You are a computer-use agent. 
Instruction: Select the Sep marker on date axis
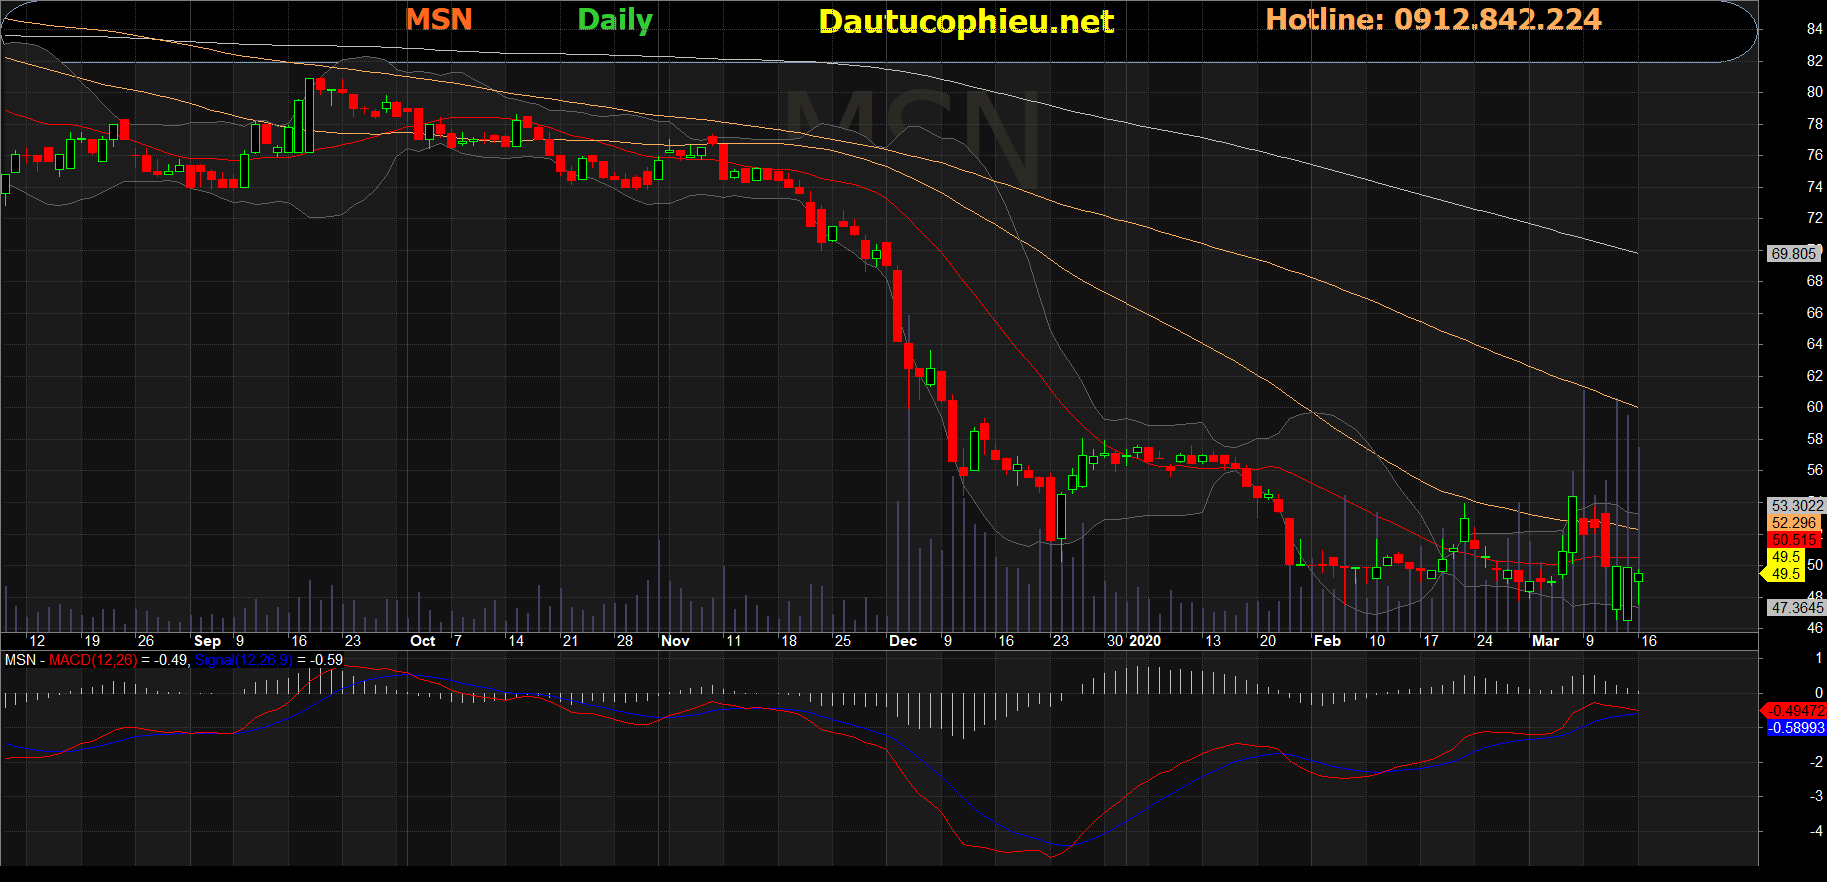point(207,641)
